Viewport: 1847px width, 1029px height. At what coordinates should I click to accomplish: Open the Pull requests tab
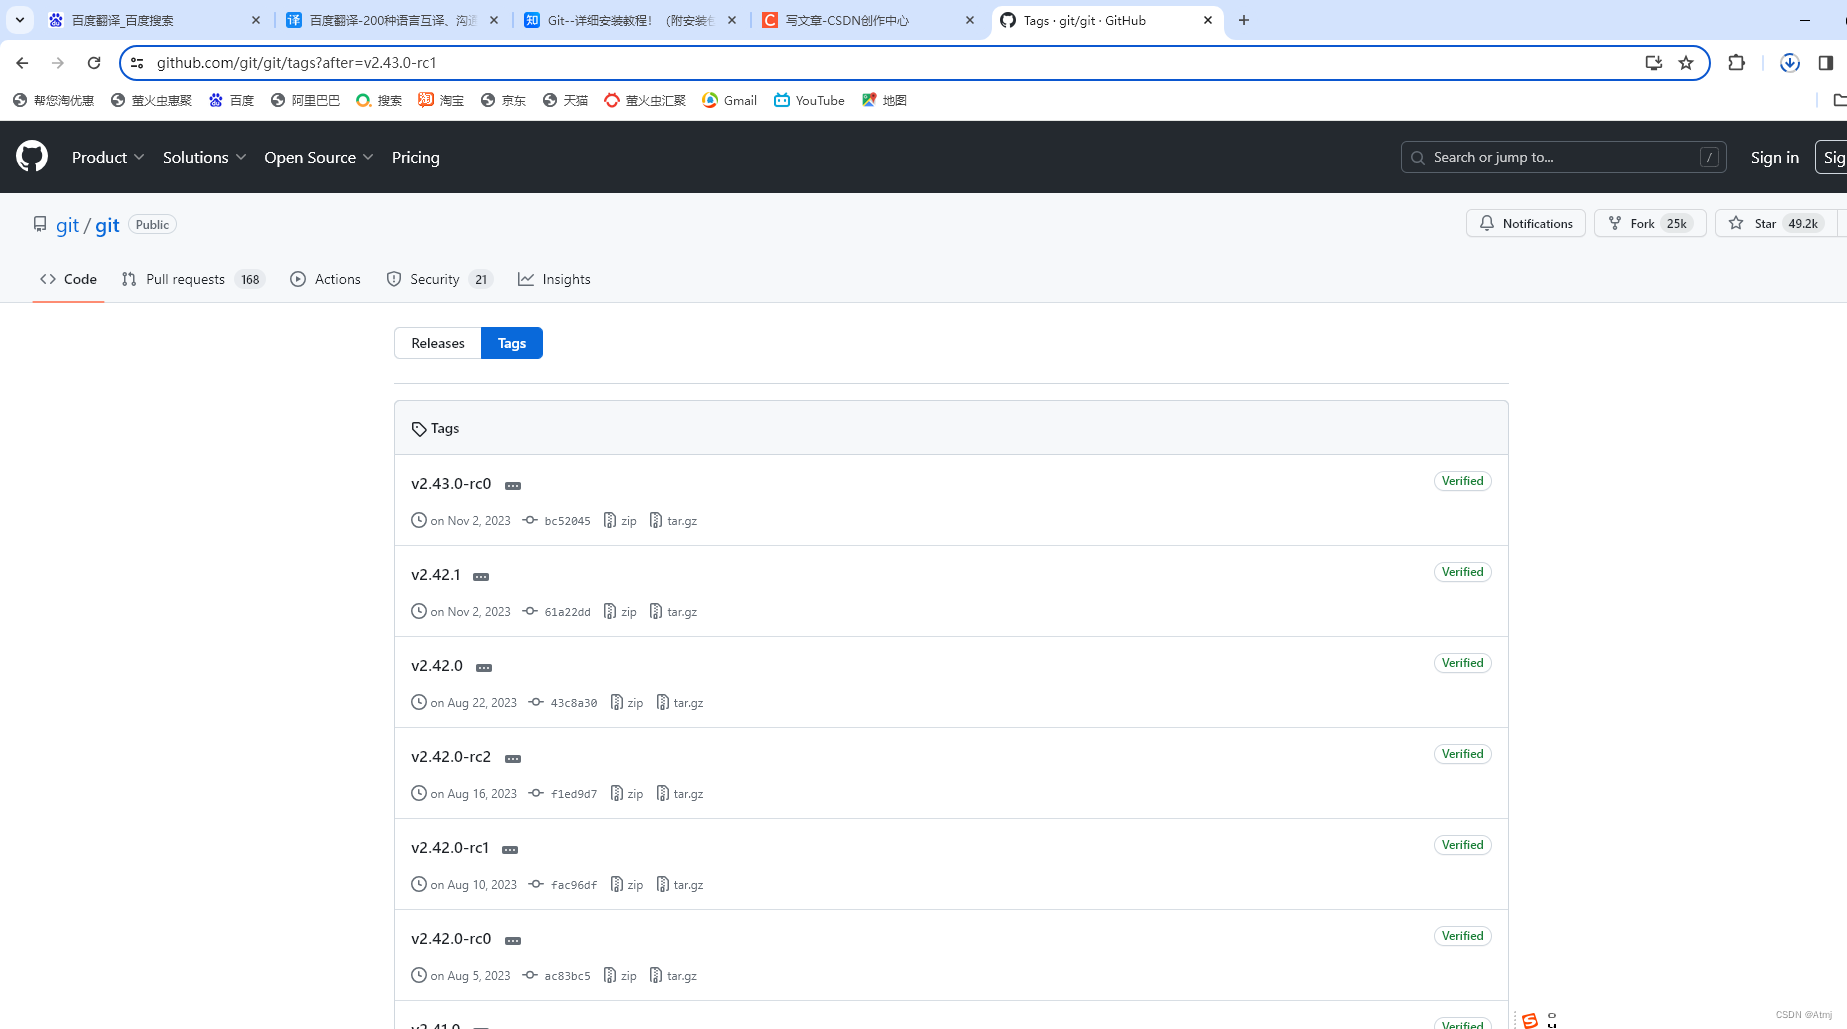click(x=193, y=279)
